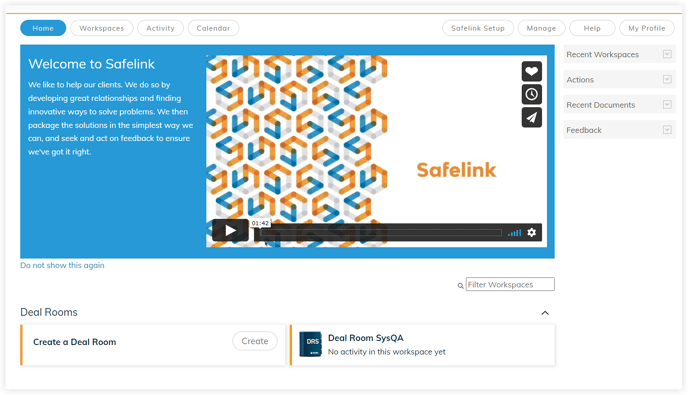This screenshot has width=688, height=395.
Task: Click the 'Recent Documents' label
Action: pos(600,105)
